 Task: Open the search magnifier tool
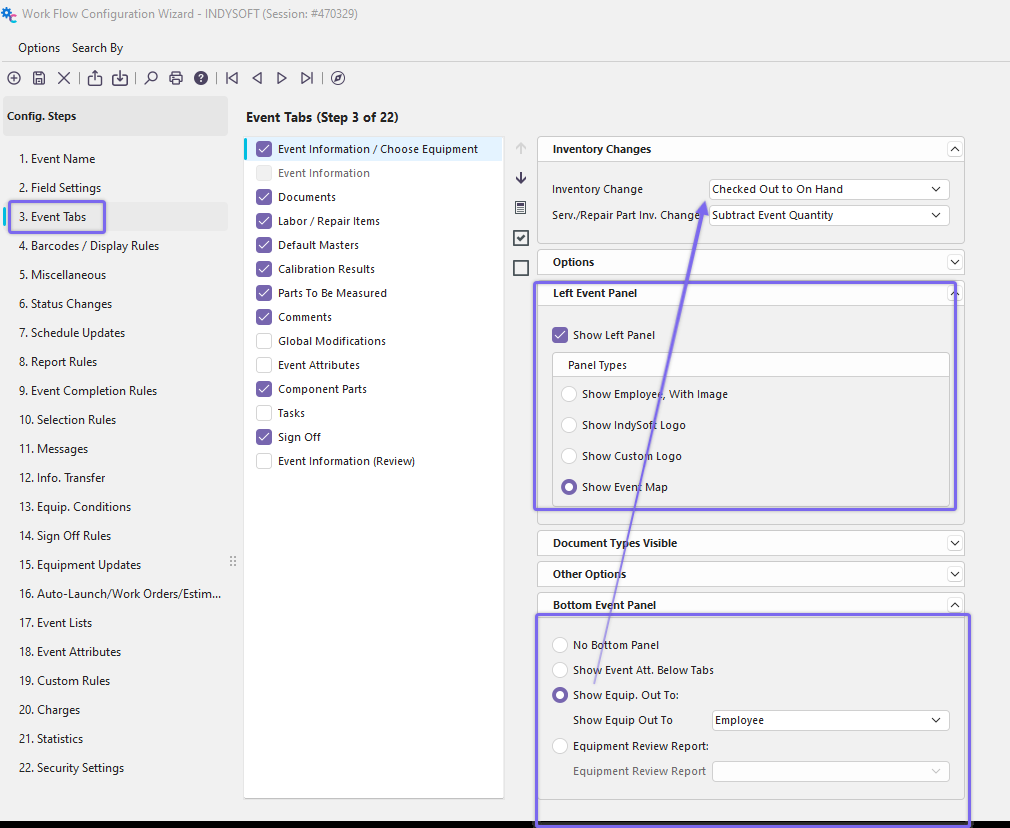pyautogui.click(x=151, y=78)
